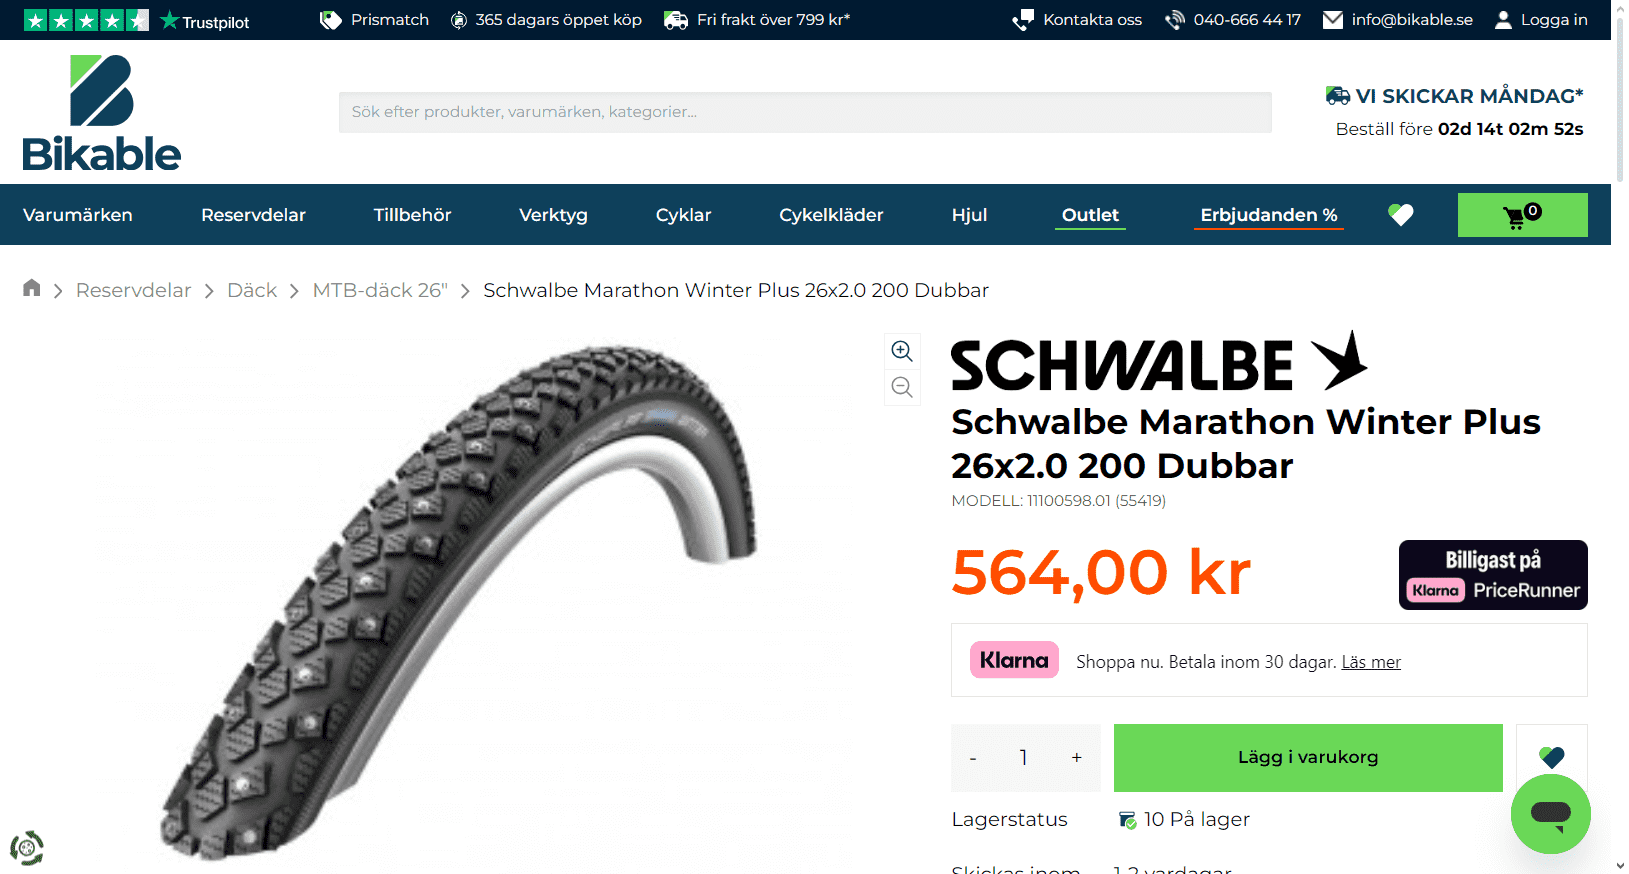Go to MTB-däck 26" breadcrumb
Viewport: 1629px width, 874px height.
pos(380,290)
